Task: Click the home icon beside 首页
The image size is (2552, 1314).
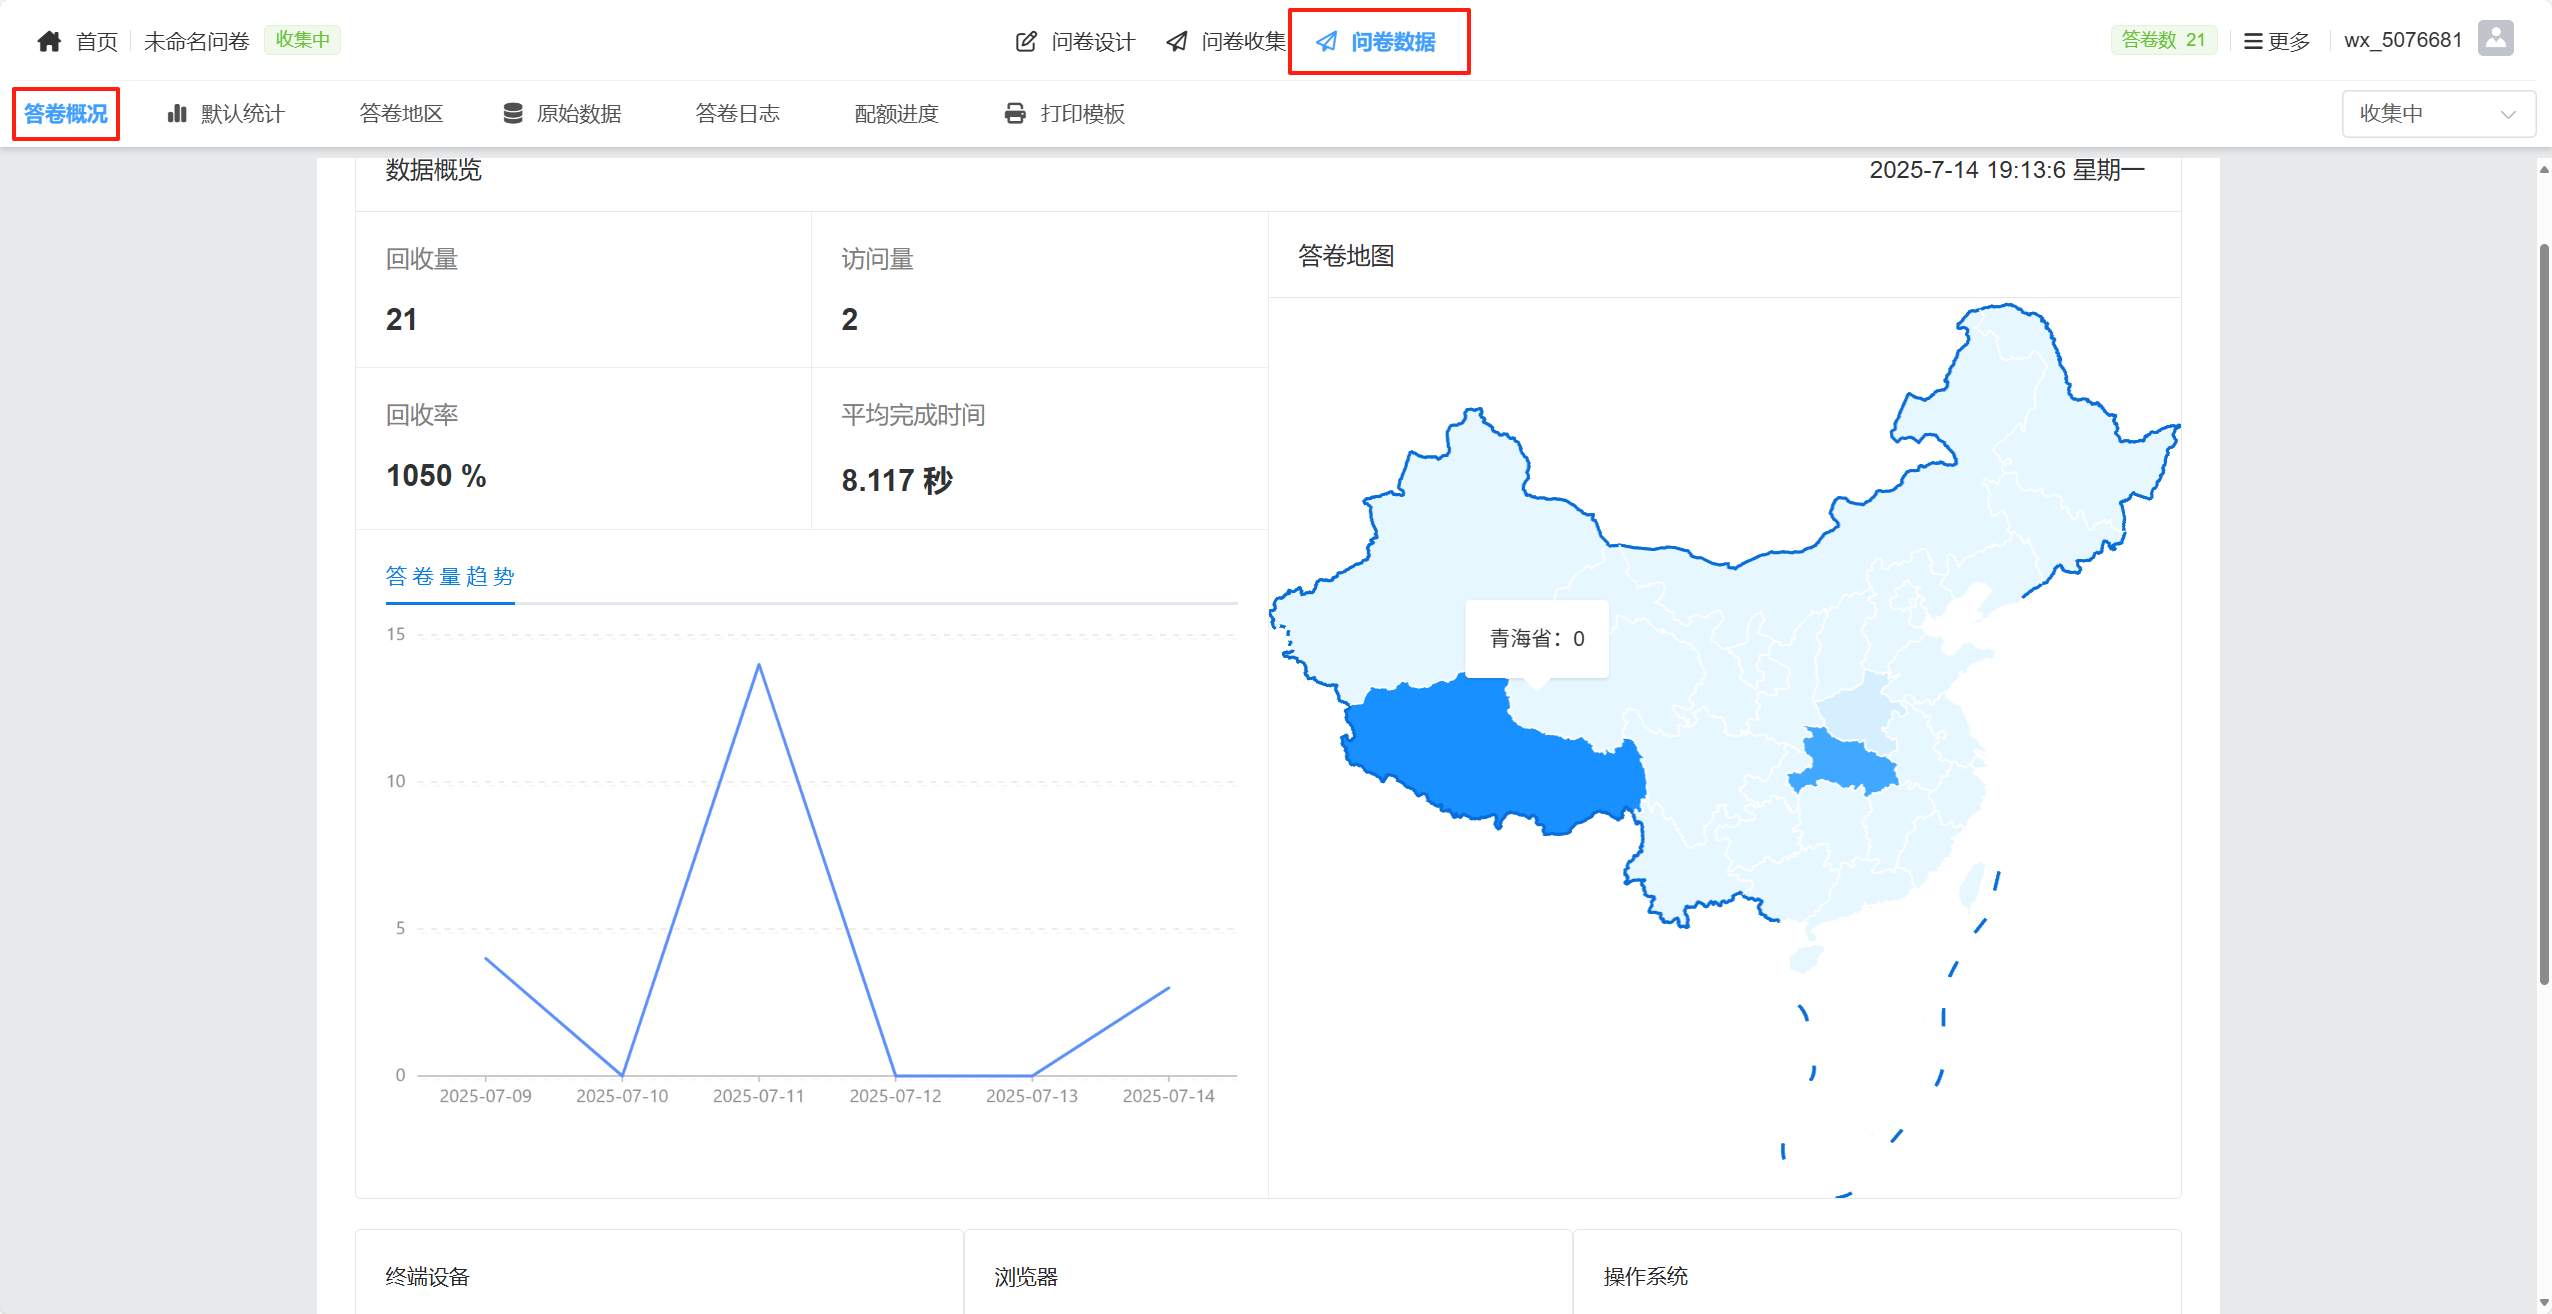Action: [49, 41]
